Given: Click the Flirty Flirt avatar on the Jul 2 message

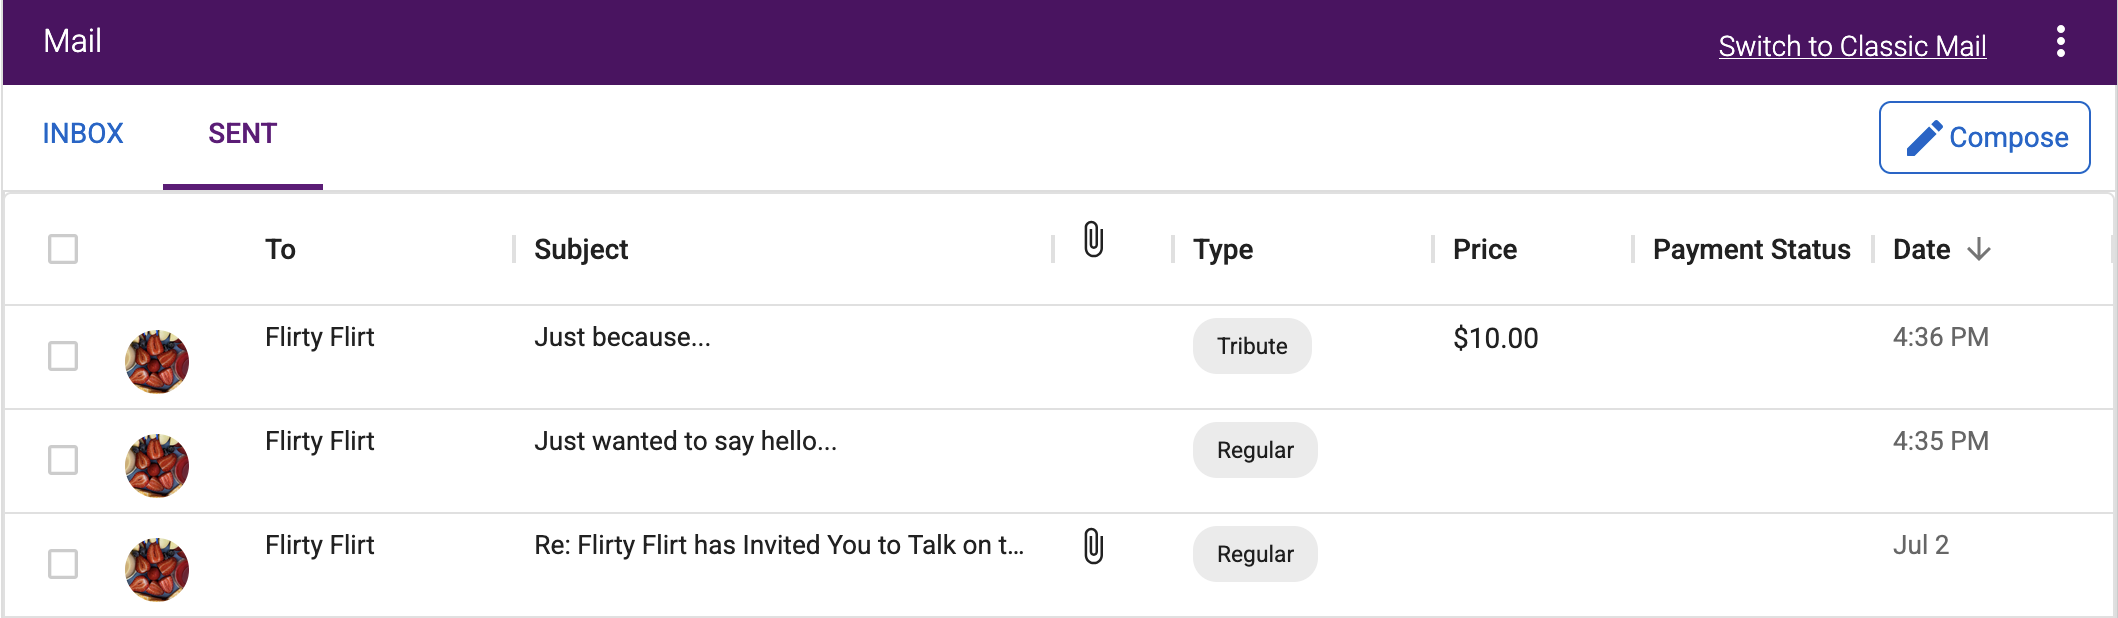Looking at the screenshot, I should [157, 569].
